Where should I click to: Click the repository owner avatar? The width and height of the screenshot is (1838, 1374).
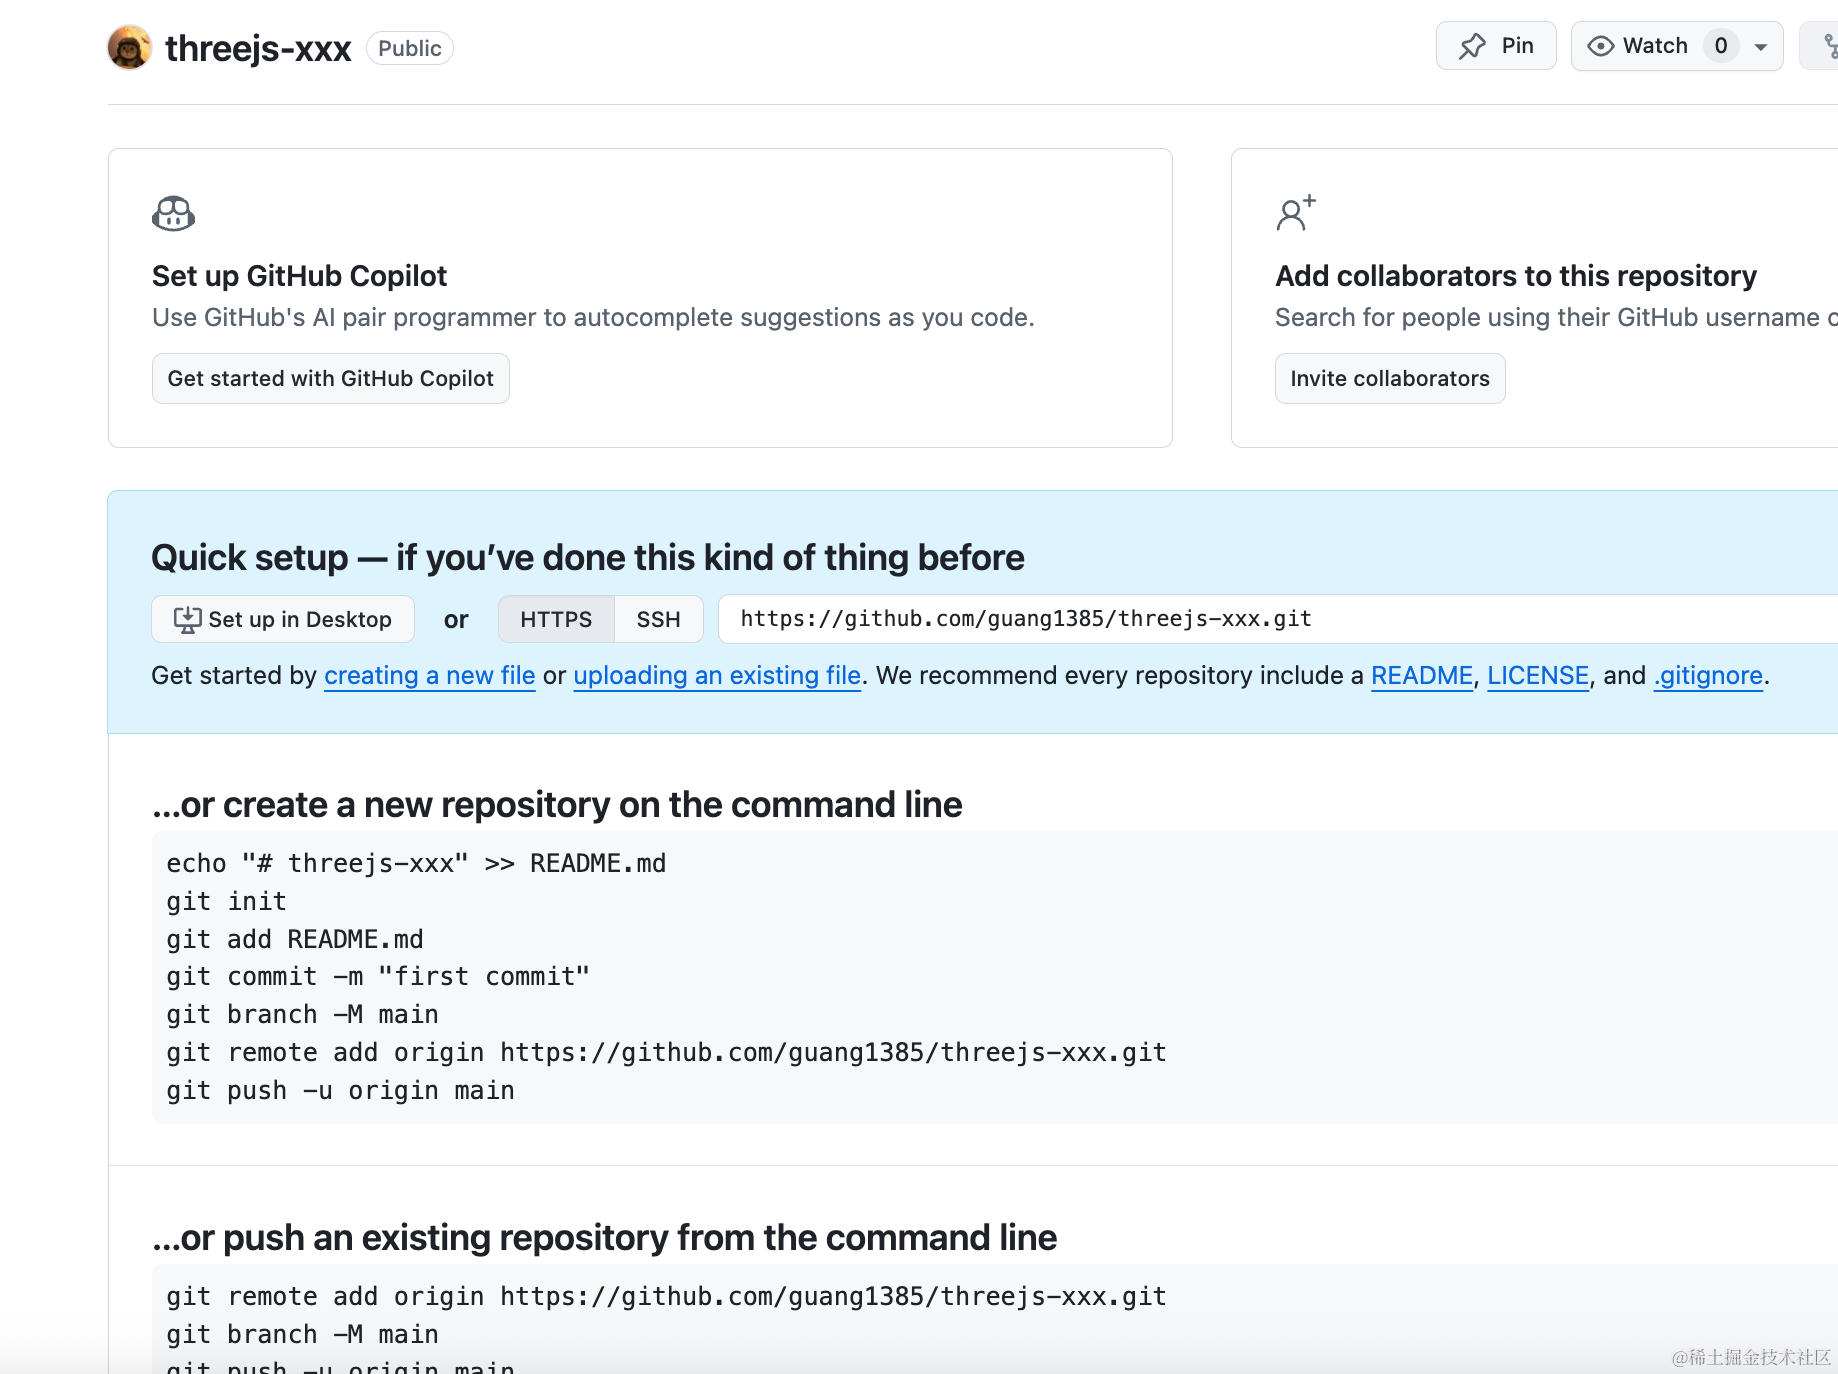click(x=130, y=47)
